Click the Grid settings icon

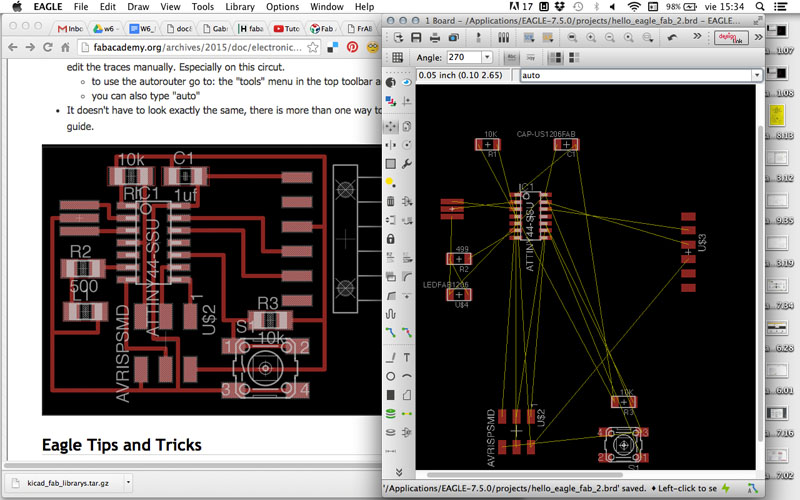coord(397,57)
